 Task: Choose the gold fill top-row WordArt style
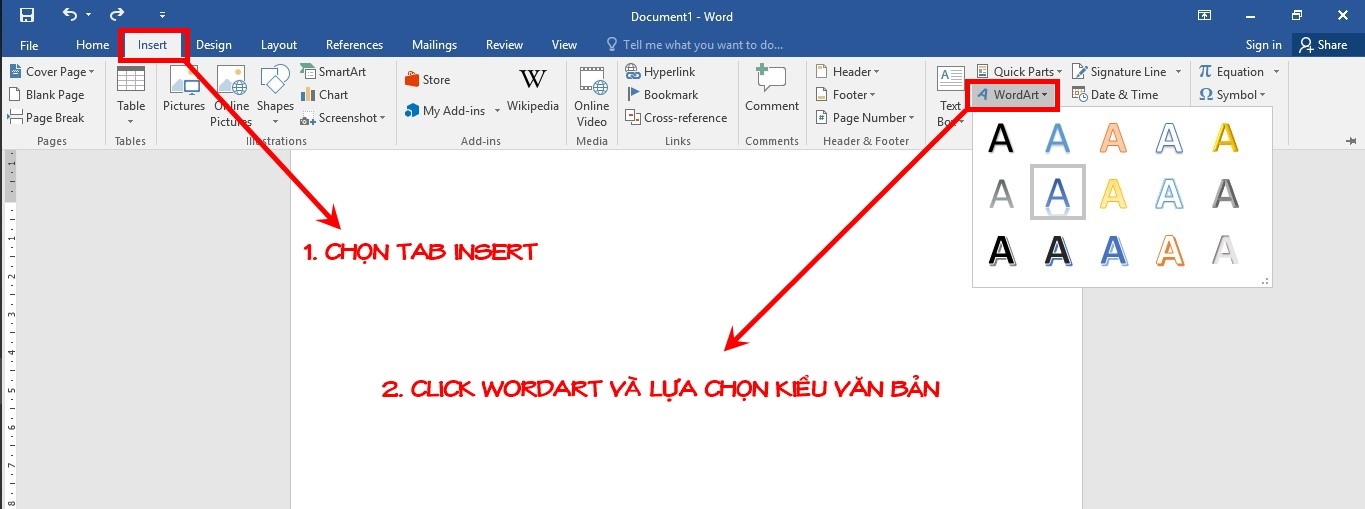[1225, 138]
